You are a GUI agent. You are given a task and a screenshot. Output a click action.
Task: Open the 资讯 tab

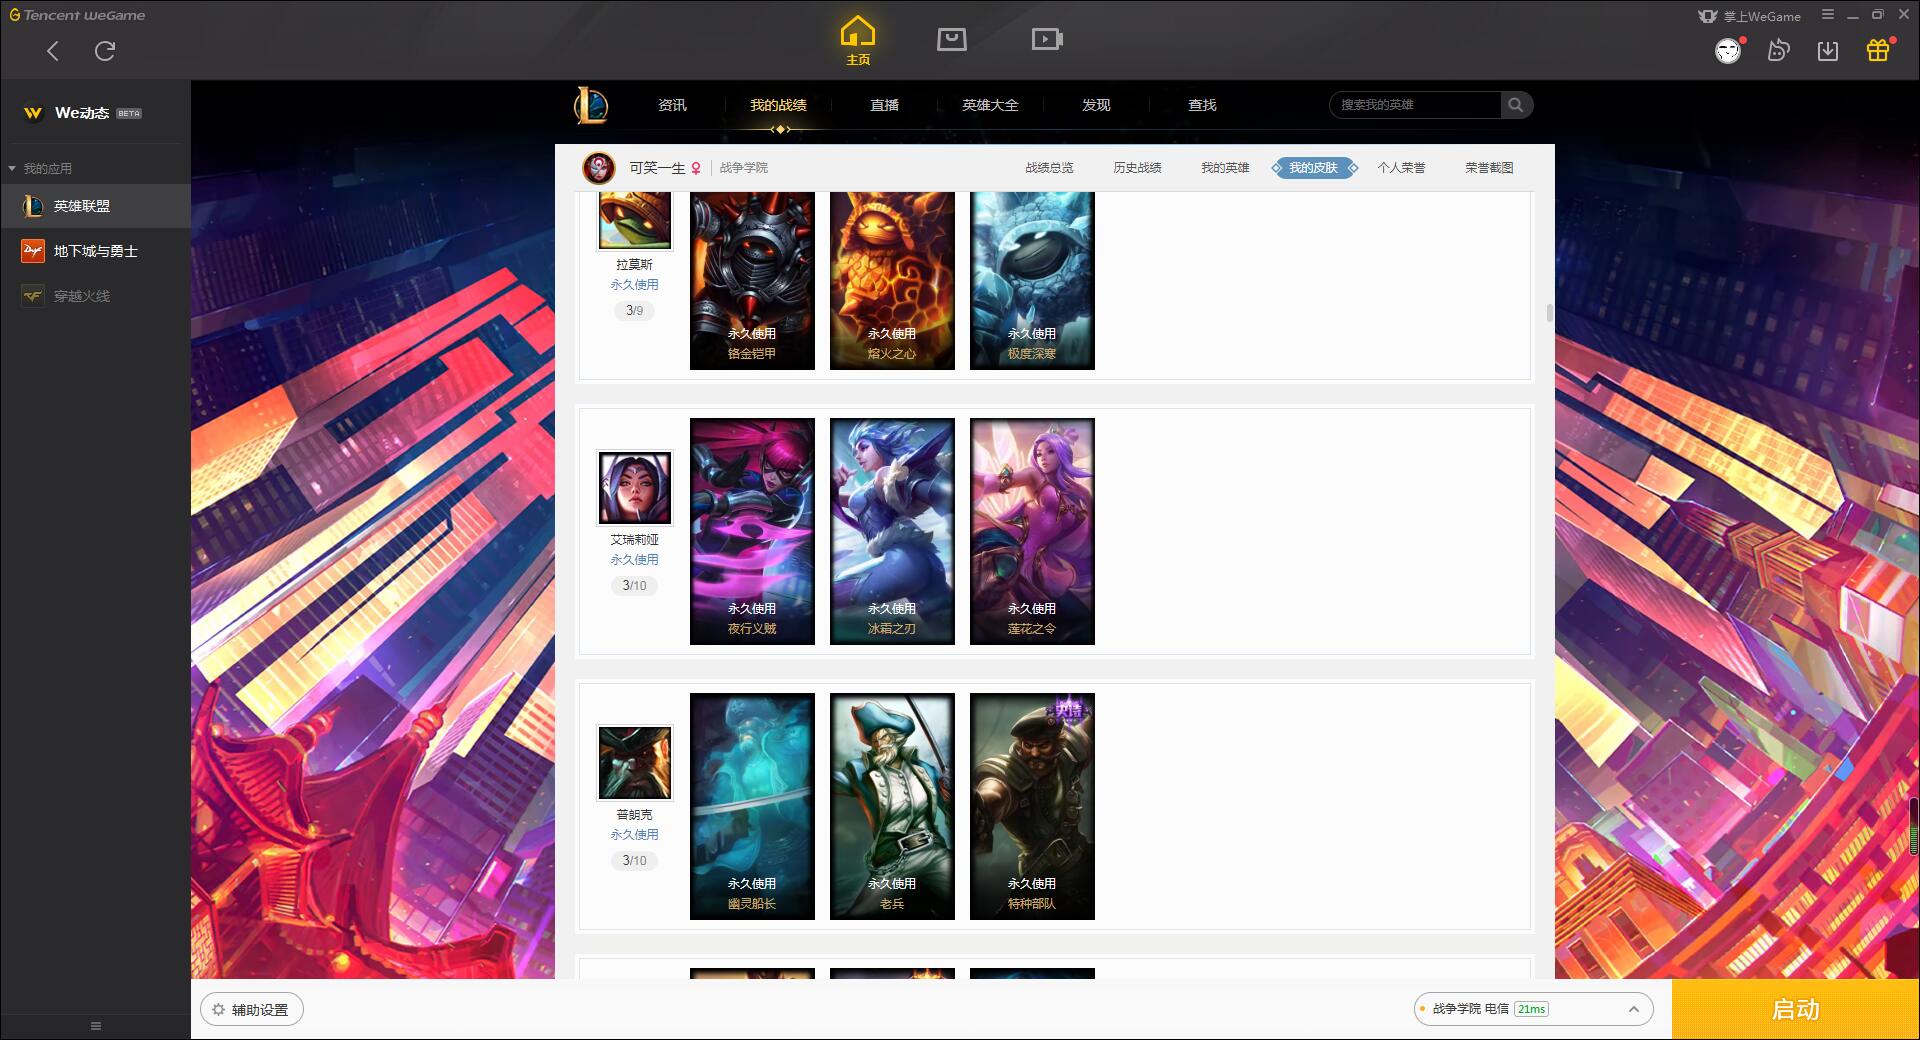point(672,105)
